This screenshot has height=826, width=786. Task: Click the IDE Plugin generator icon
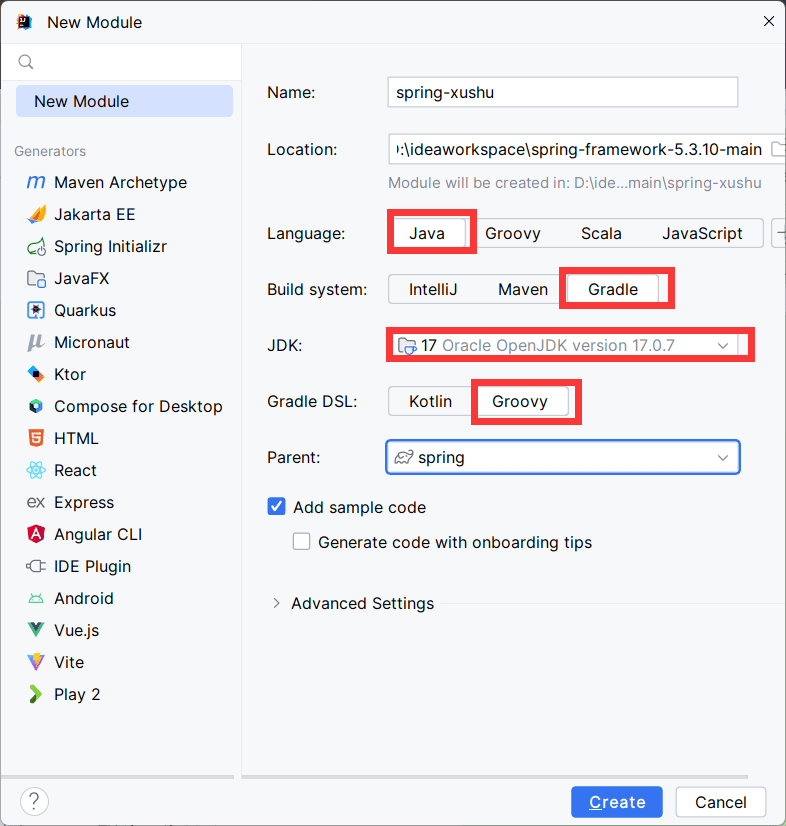click(36, 566)
